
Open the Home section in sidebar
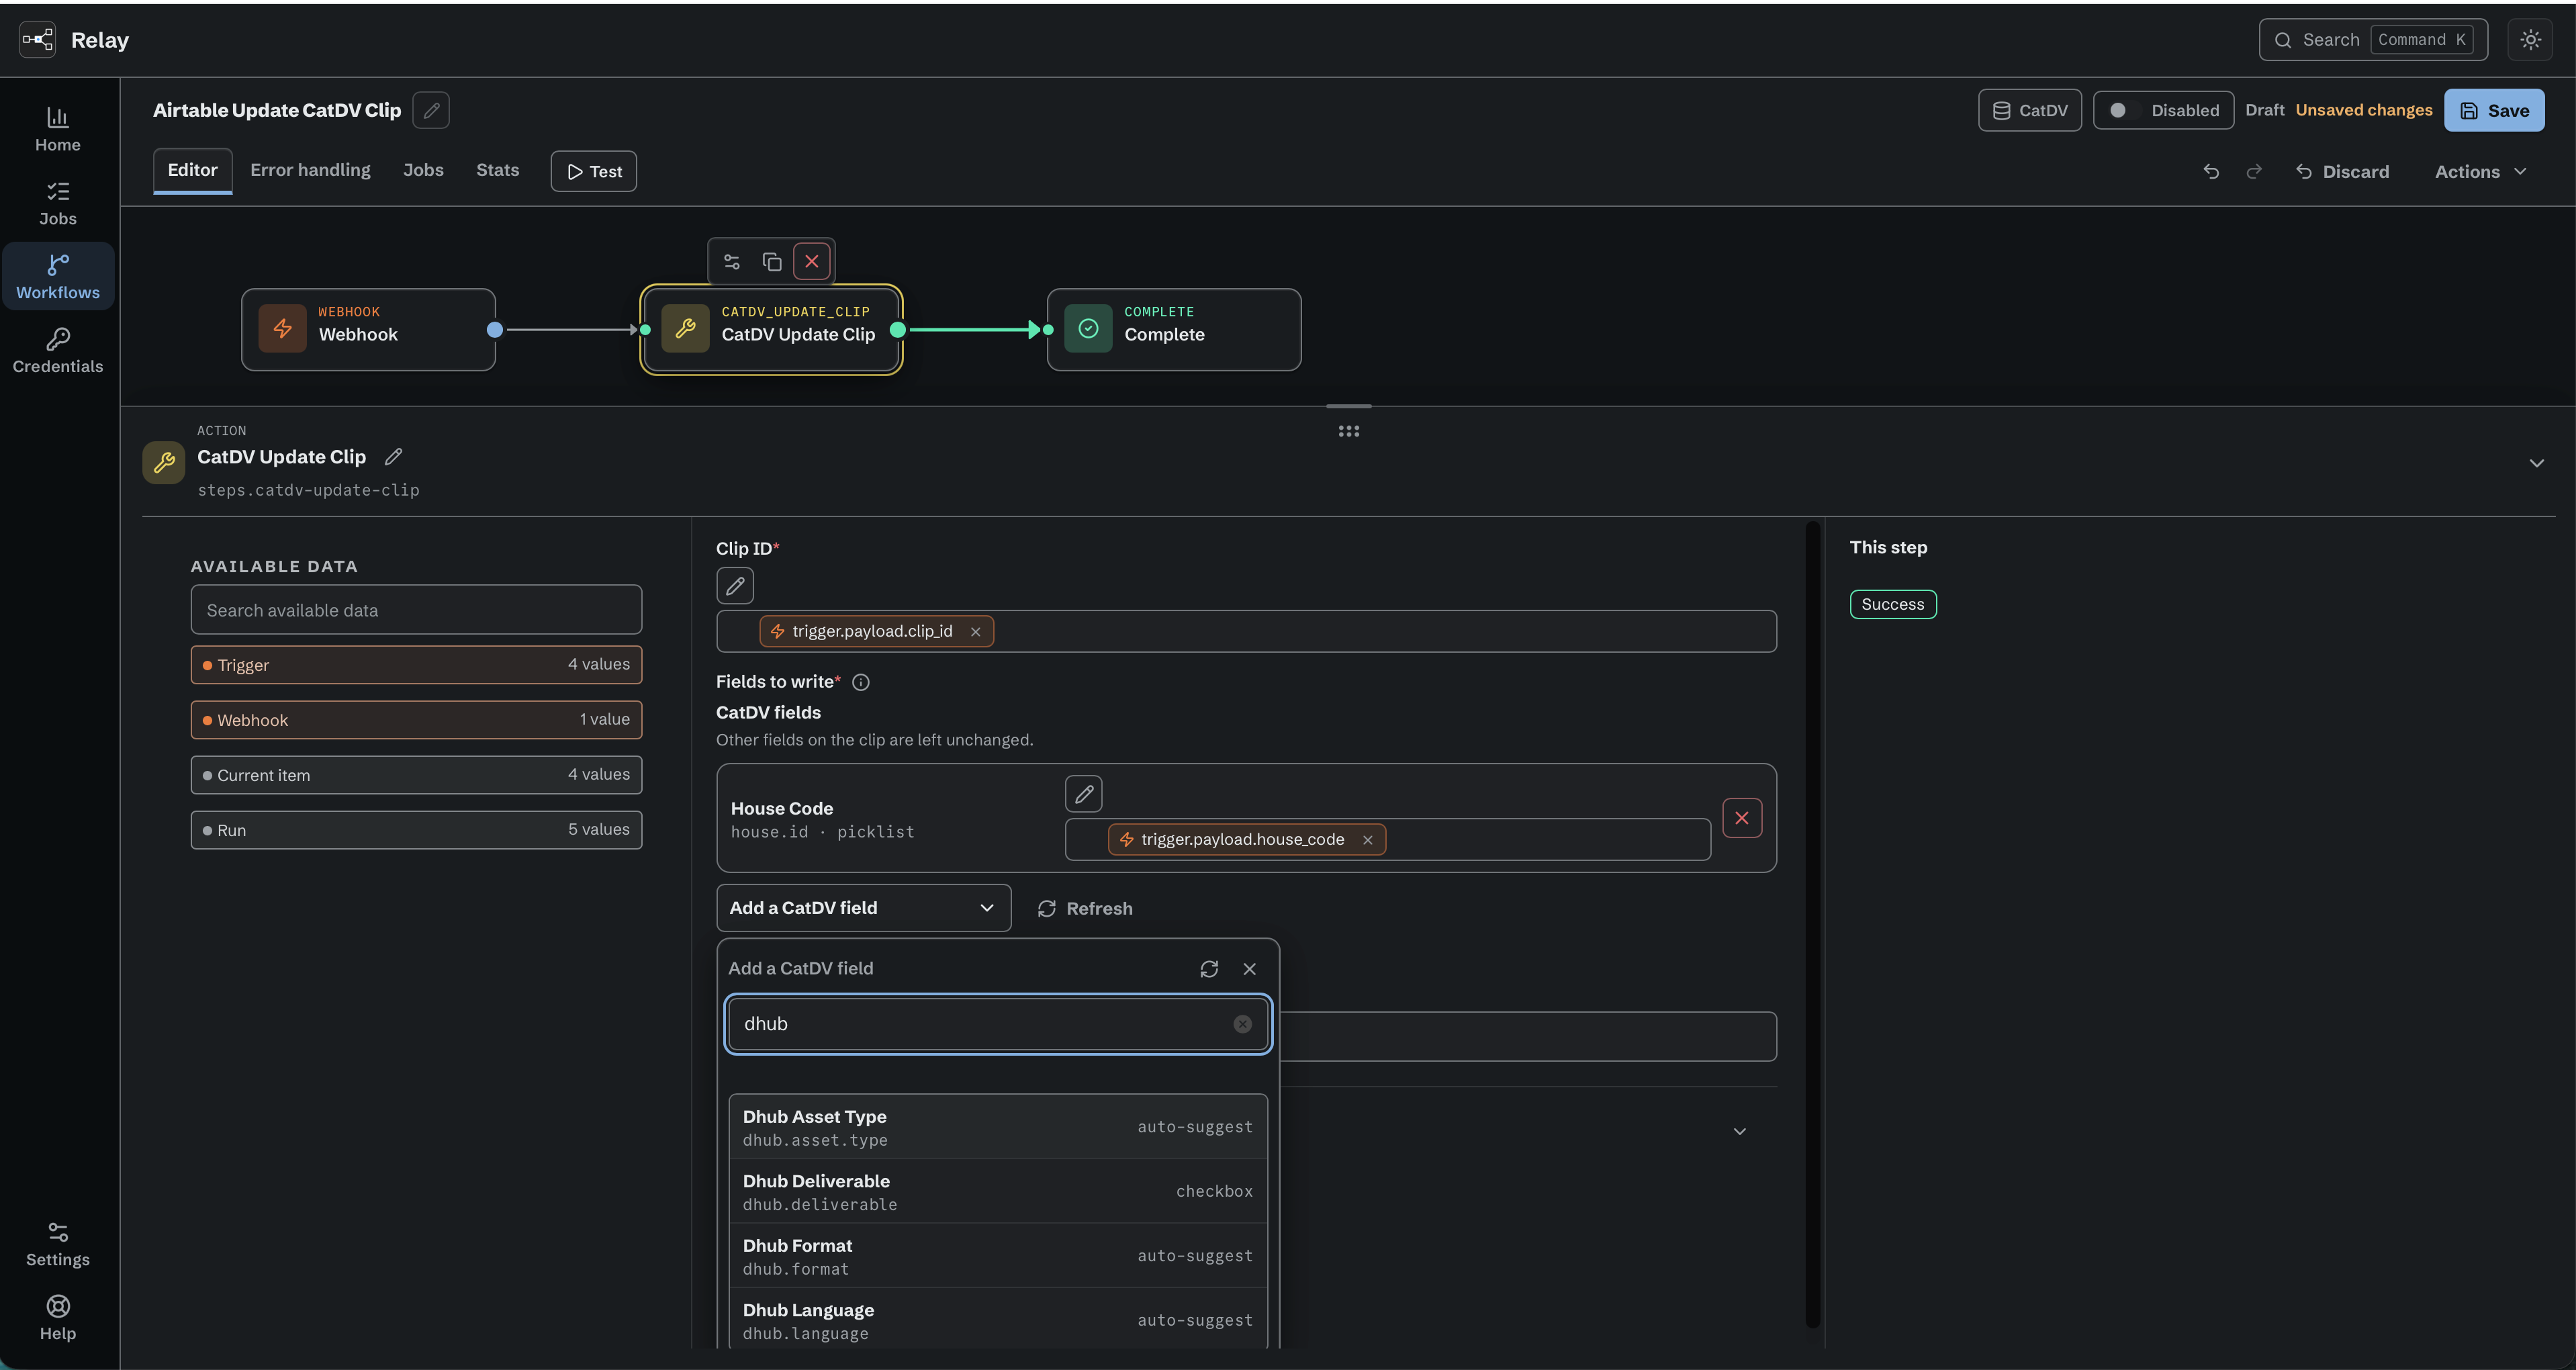pos(58,130)
